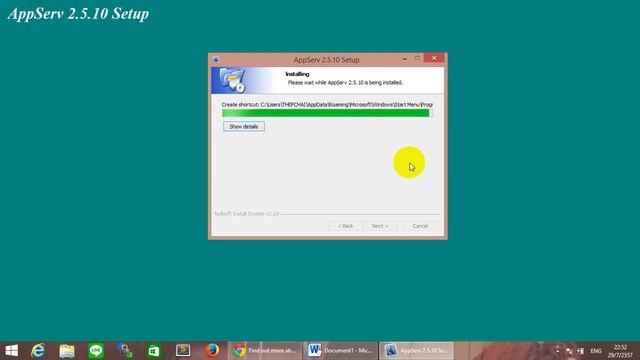Select the AppServ 2.5.10 Setup taskbar button
The width and height of the screenshot is (640, 360).
(416, 351)
